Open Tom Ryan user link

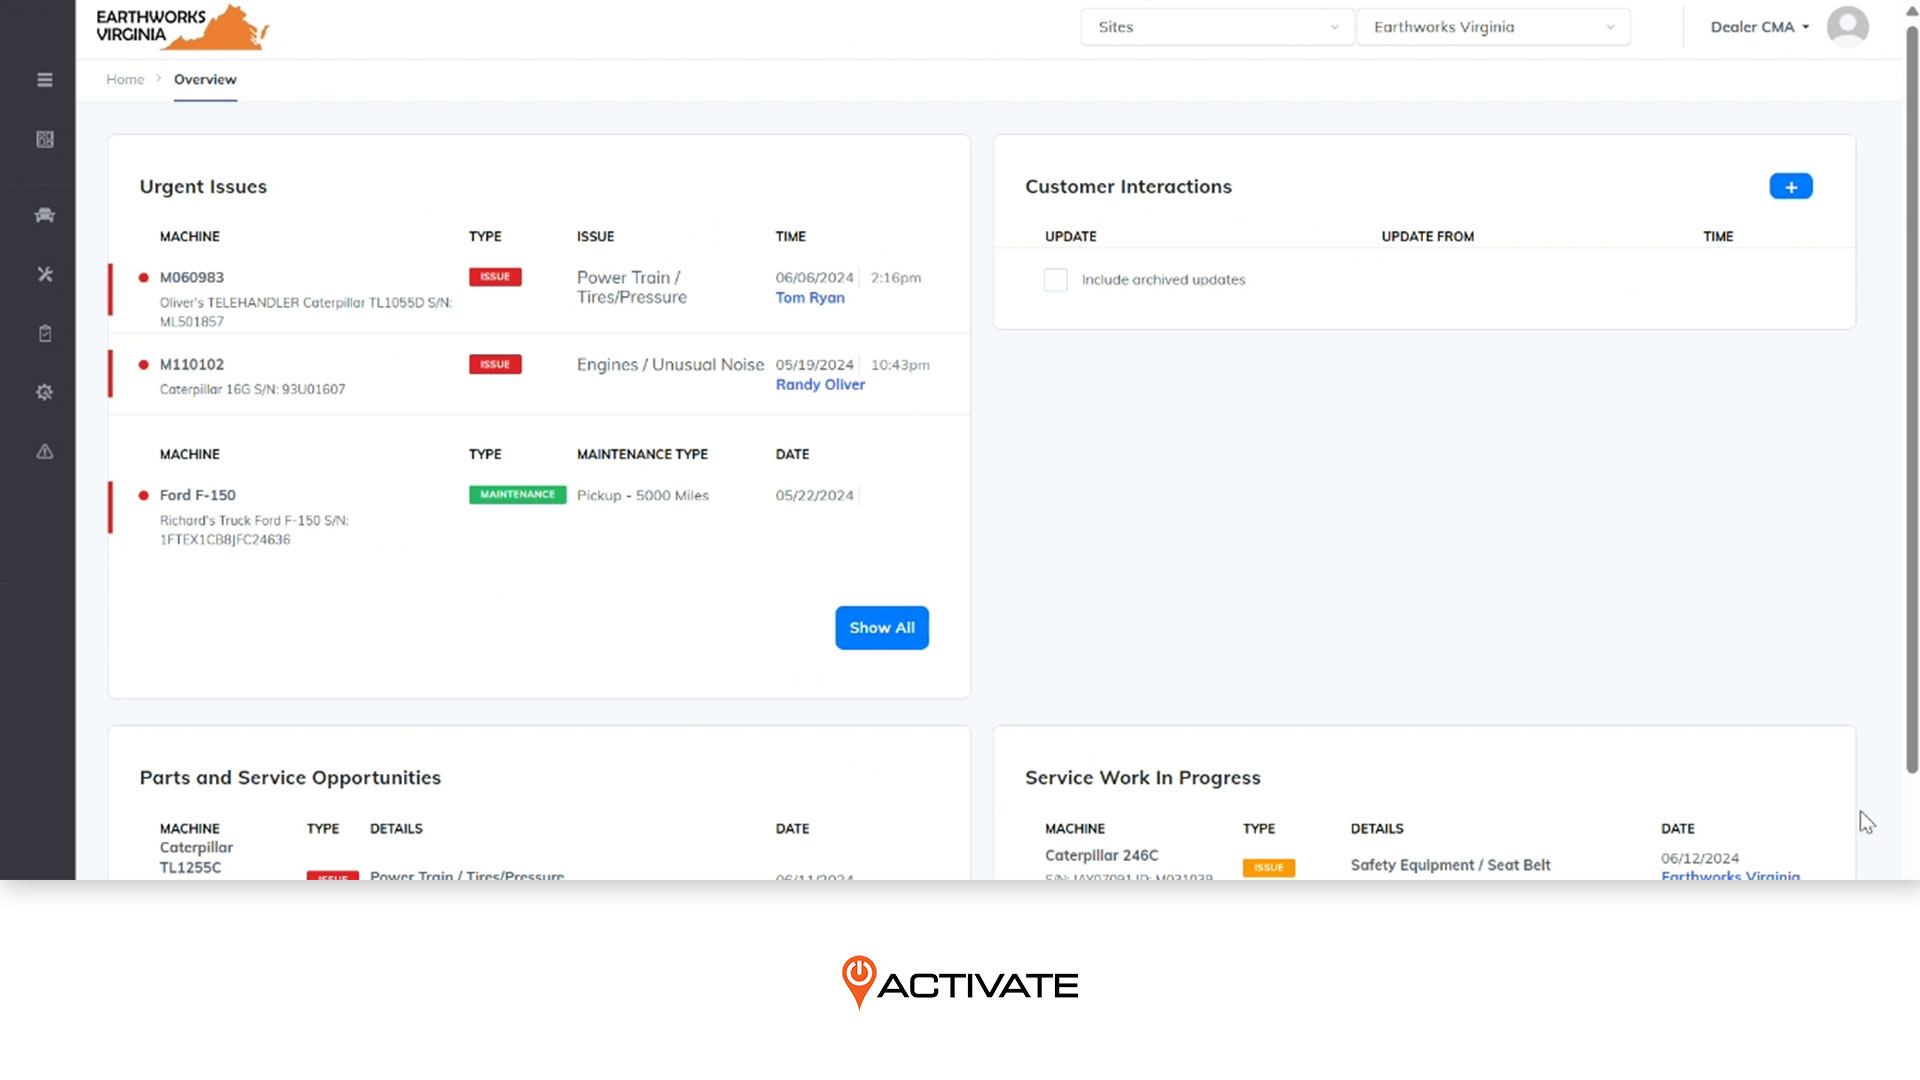810,298
